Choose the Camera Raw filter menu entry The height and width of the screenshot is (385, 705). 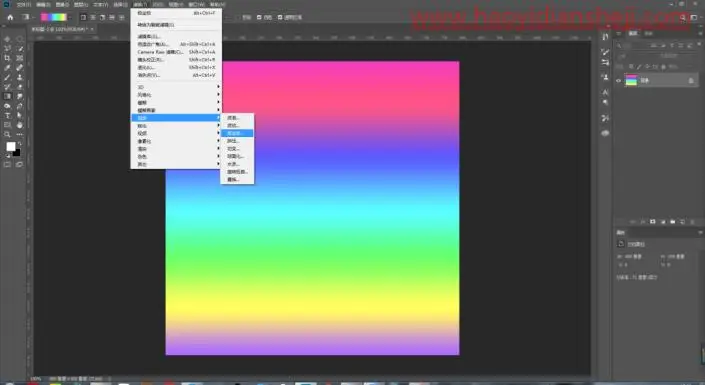(x=176, y=52)
